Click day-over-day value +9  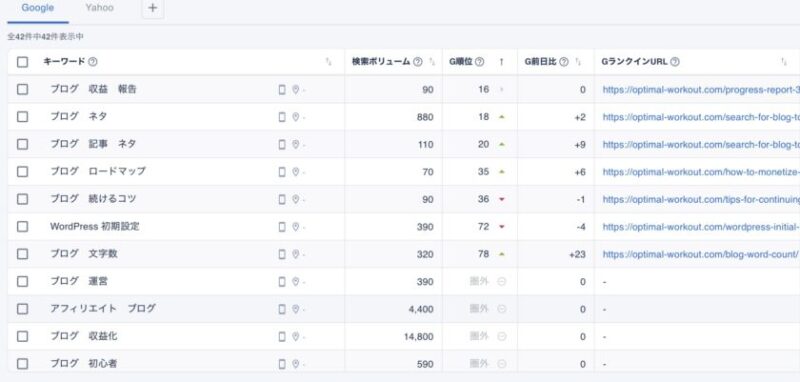point(580,145)
